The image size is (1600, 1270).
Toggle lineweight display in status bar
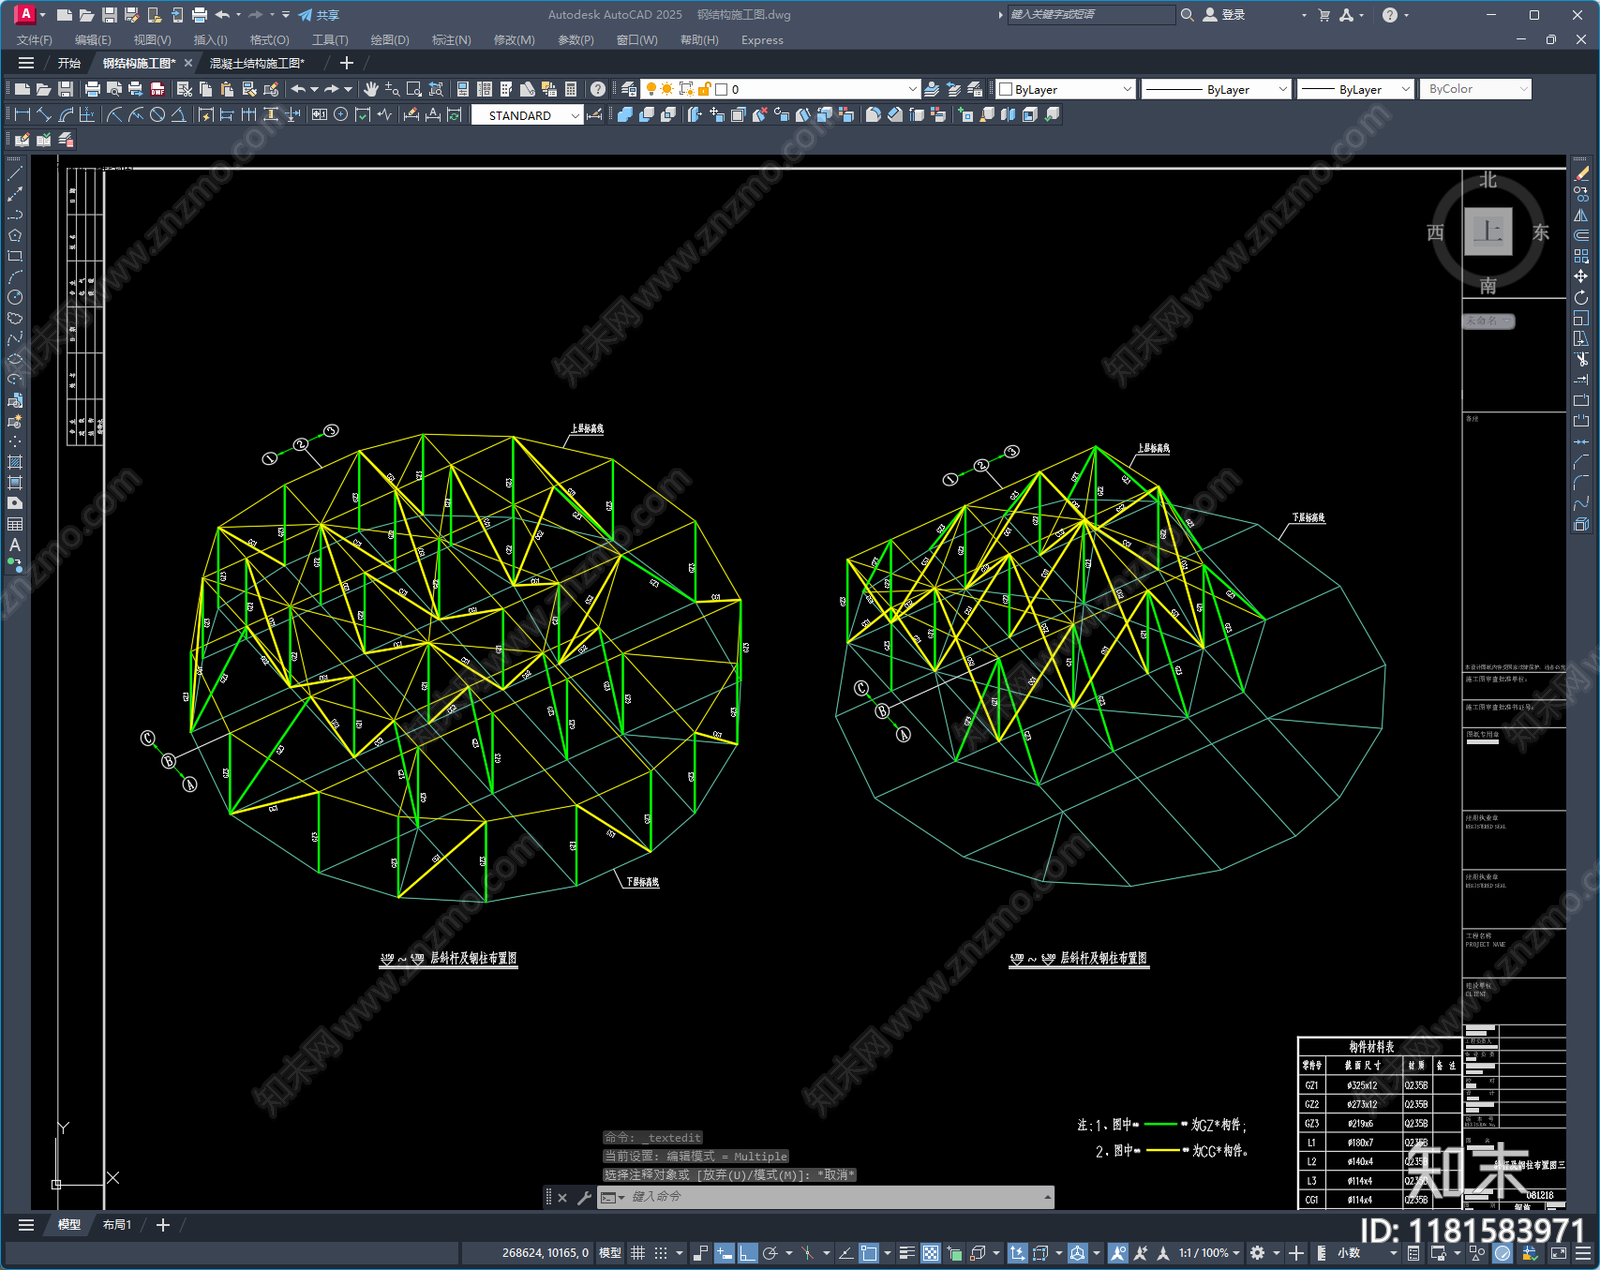point(907,1253)
